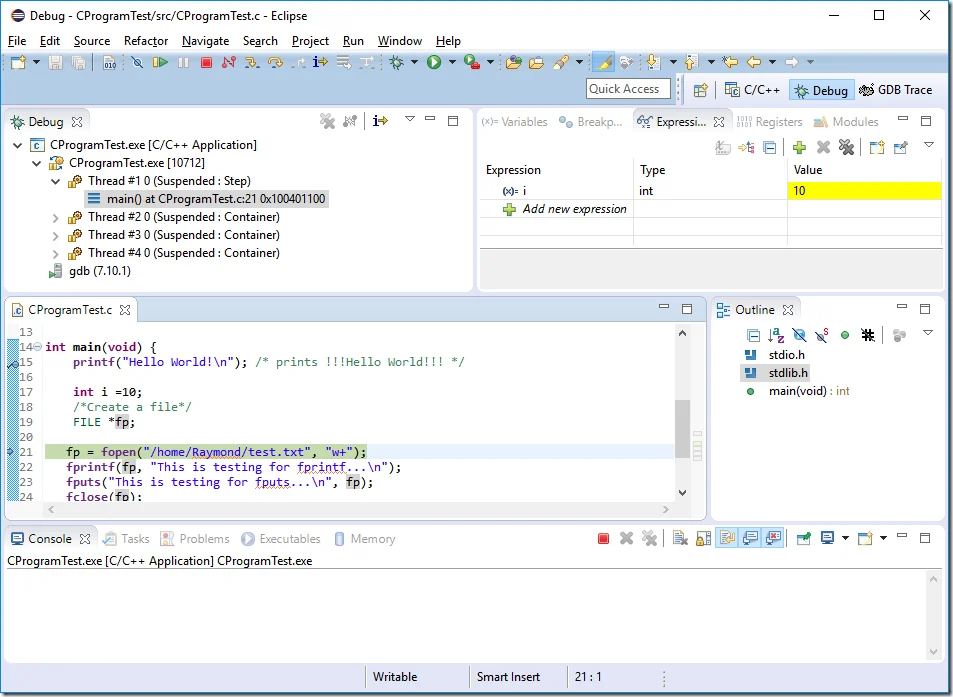
Task: Switch to C/C++ perspective via its icon
Action: (x=733, y=89)
